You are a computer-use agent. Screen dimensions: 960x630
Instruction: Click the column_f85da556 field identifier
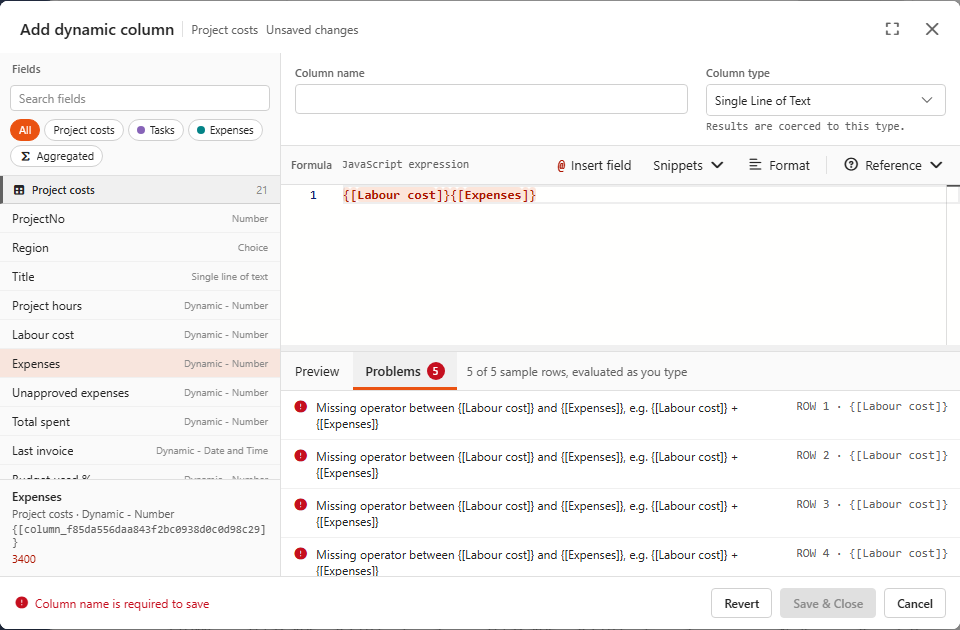tap(139, 536)
